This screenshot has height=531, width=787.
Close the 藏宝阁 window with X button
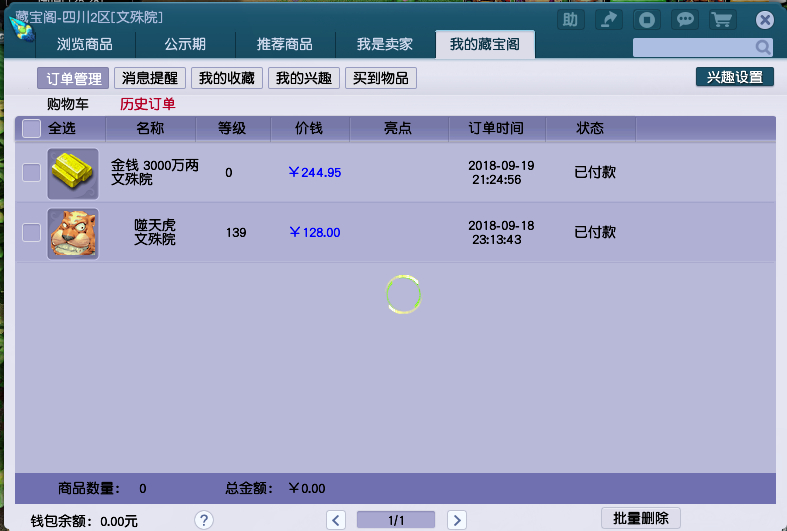(x=764, y=20)
